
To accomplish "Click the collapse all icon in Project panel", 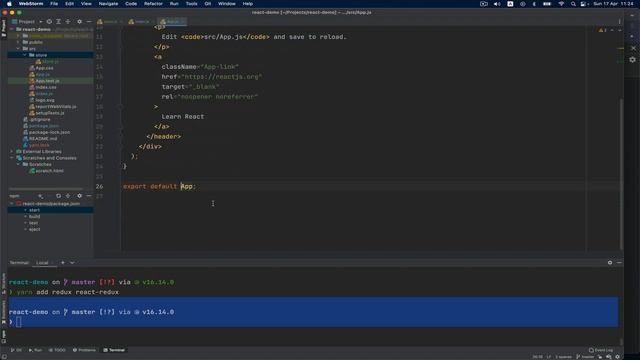I will (68, 21).
